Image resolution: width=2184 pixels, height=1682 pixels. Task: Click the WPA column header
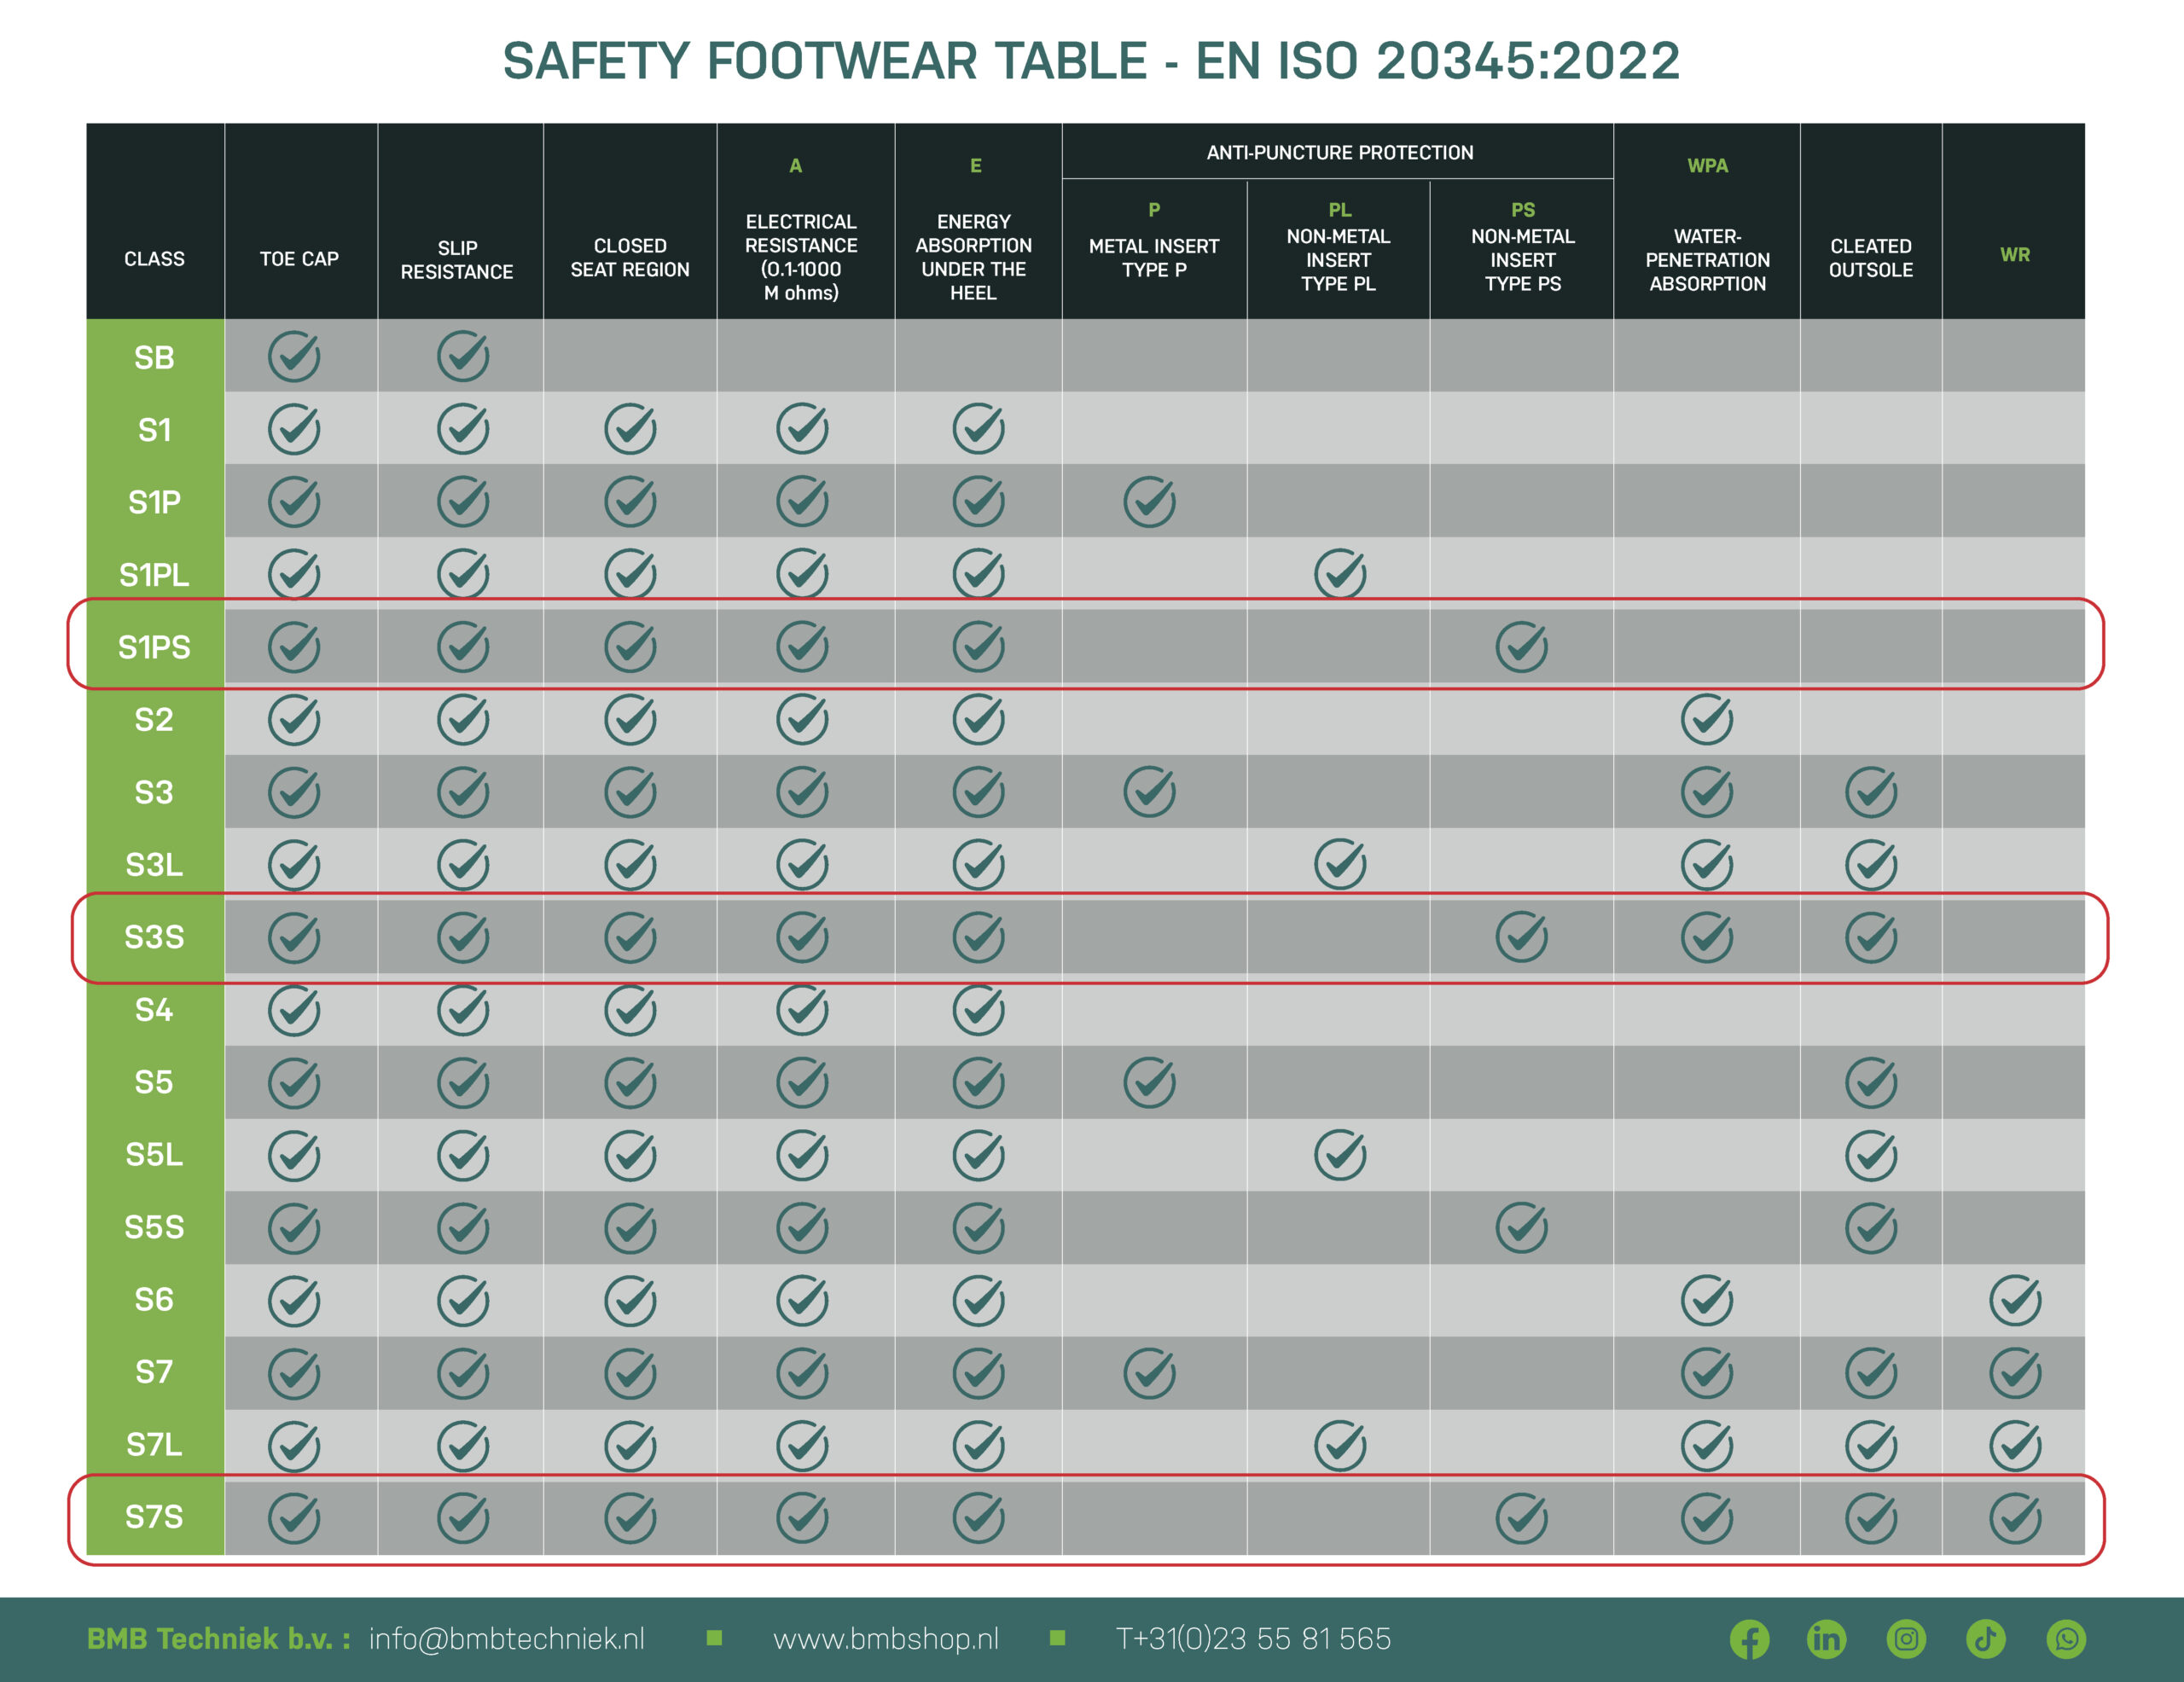coord(1707,166)
